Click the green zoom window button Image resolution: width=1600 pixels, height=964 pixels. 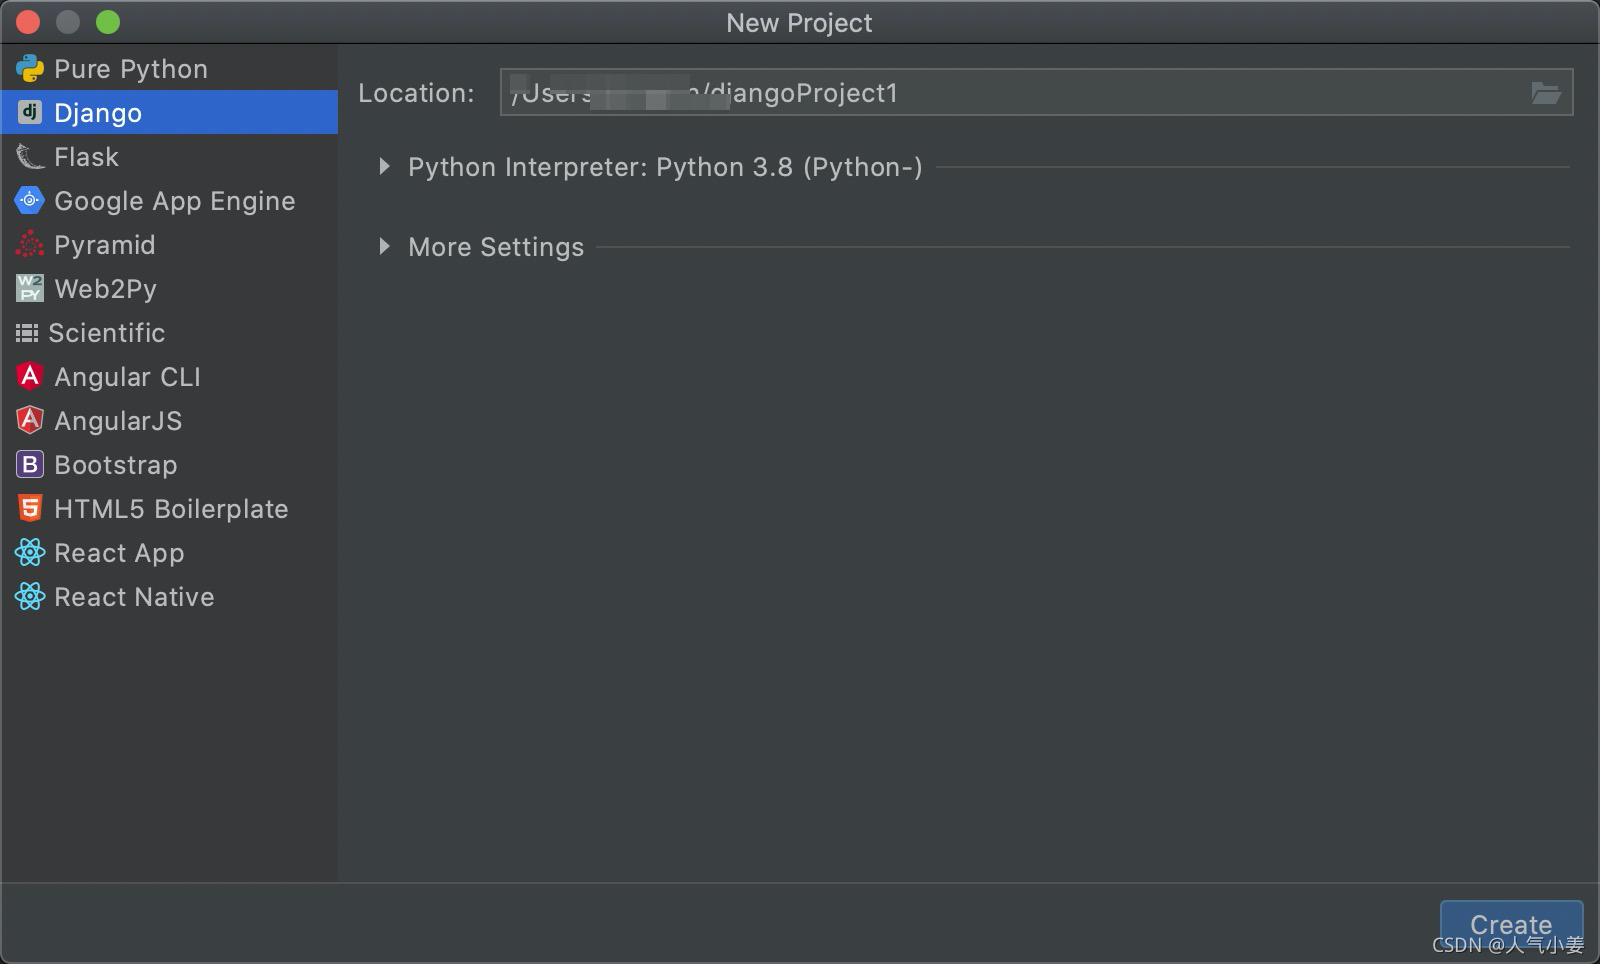[x=108, y=22]
